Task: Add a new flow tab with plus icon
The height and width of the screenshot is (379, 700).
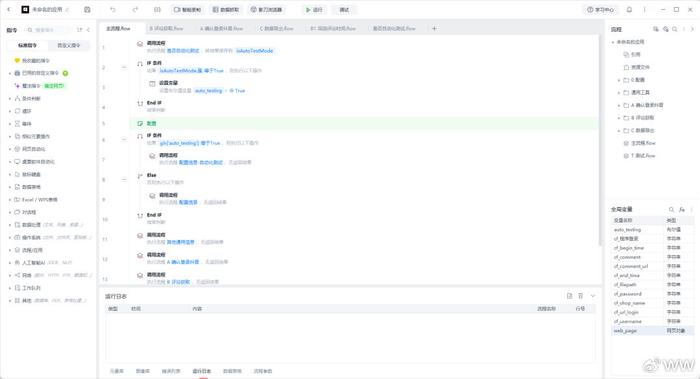Action: tap(434, 29)
